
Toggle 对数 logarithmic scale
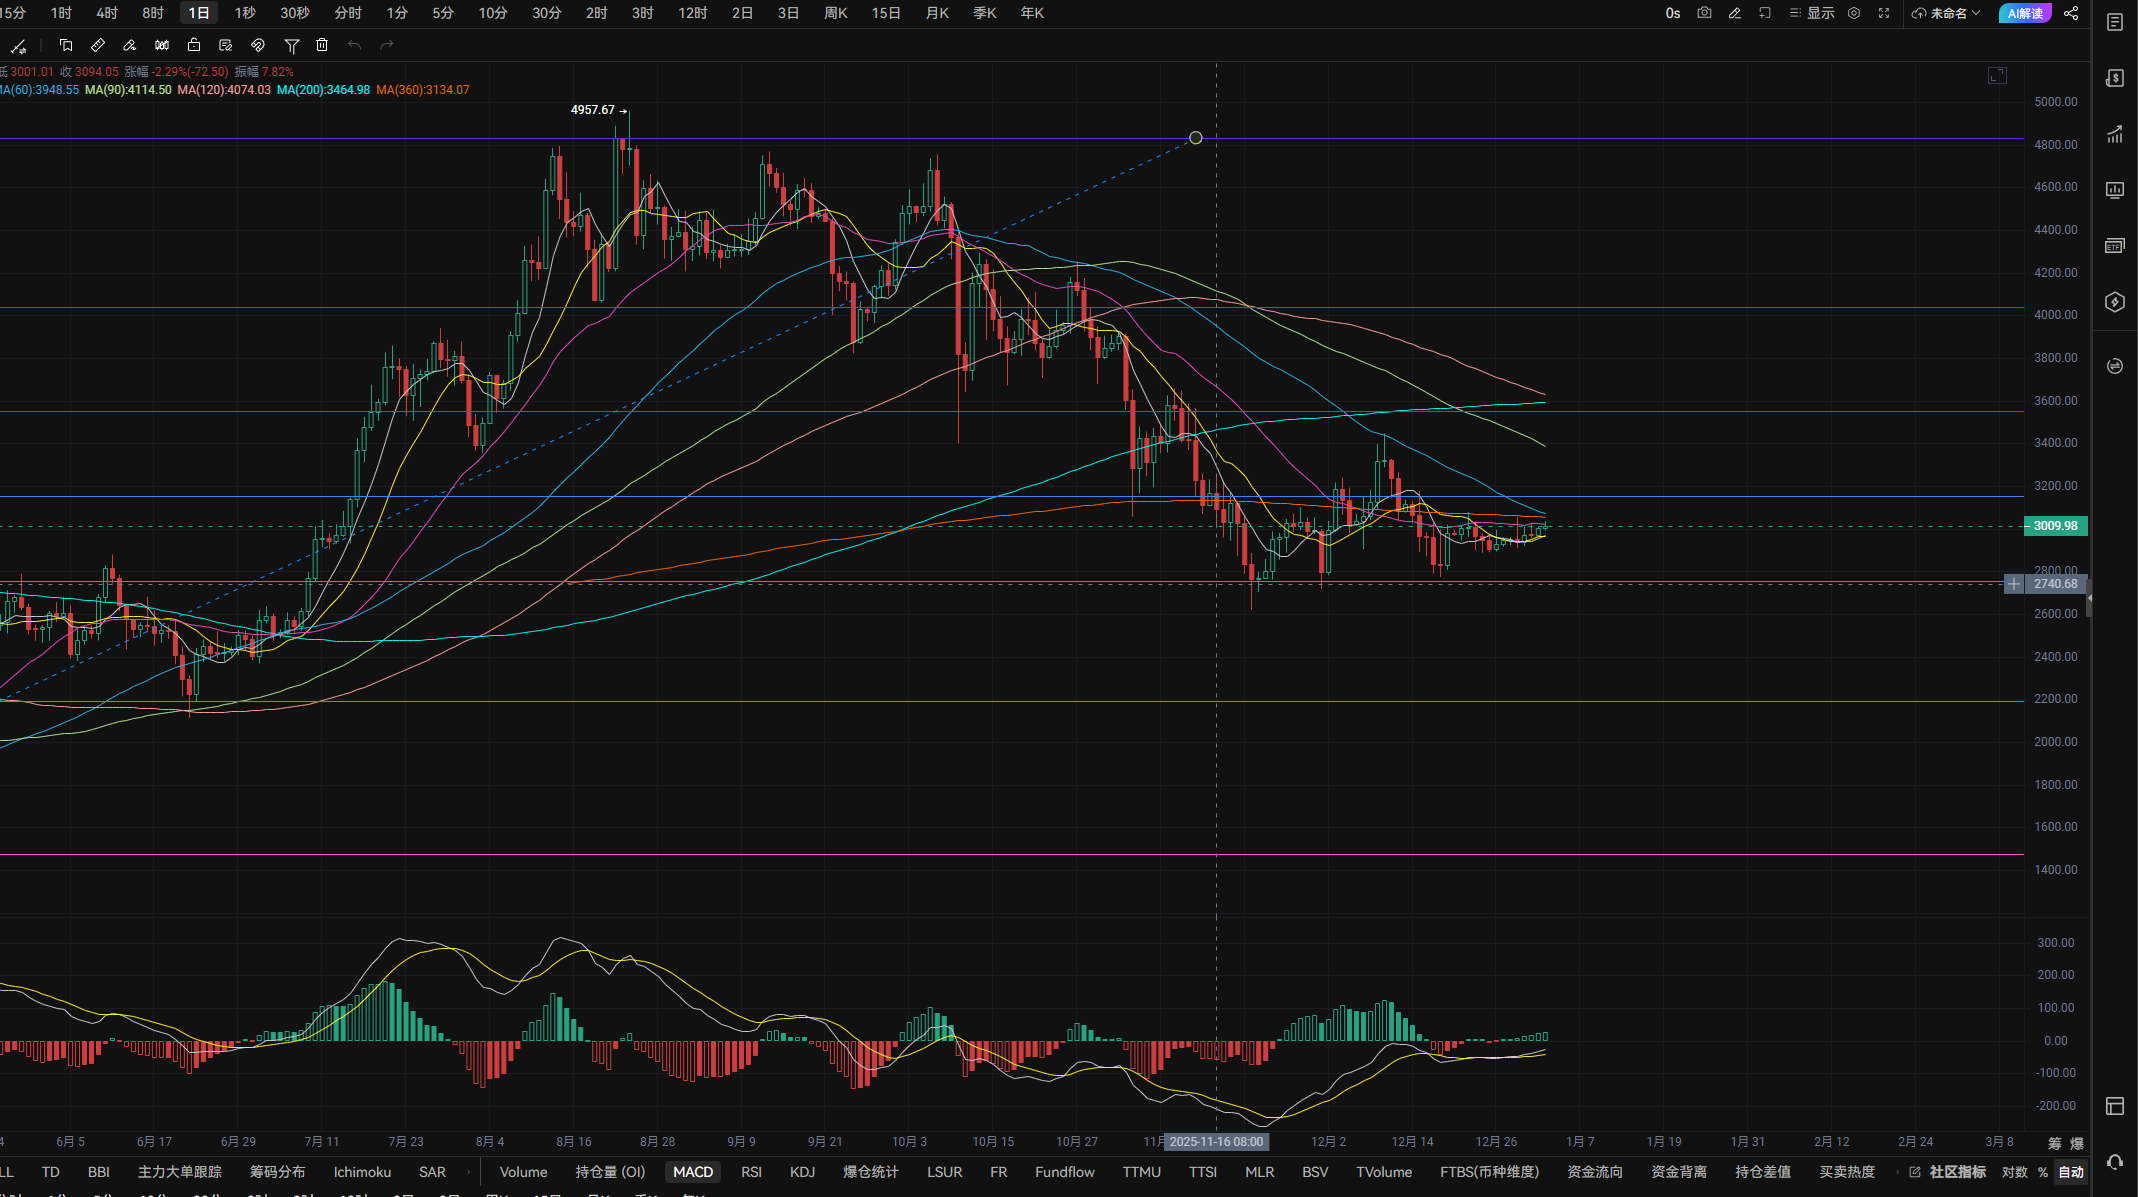pos(2014,1172)
